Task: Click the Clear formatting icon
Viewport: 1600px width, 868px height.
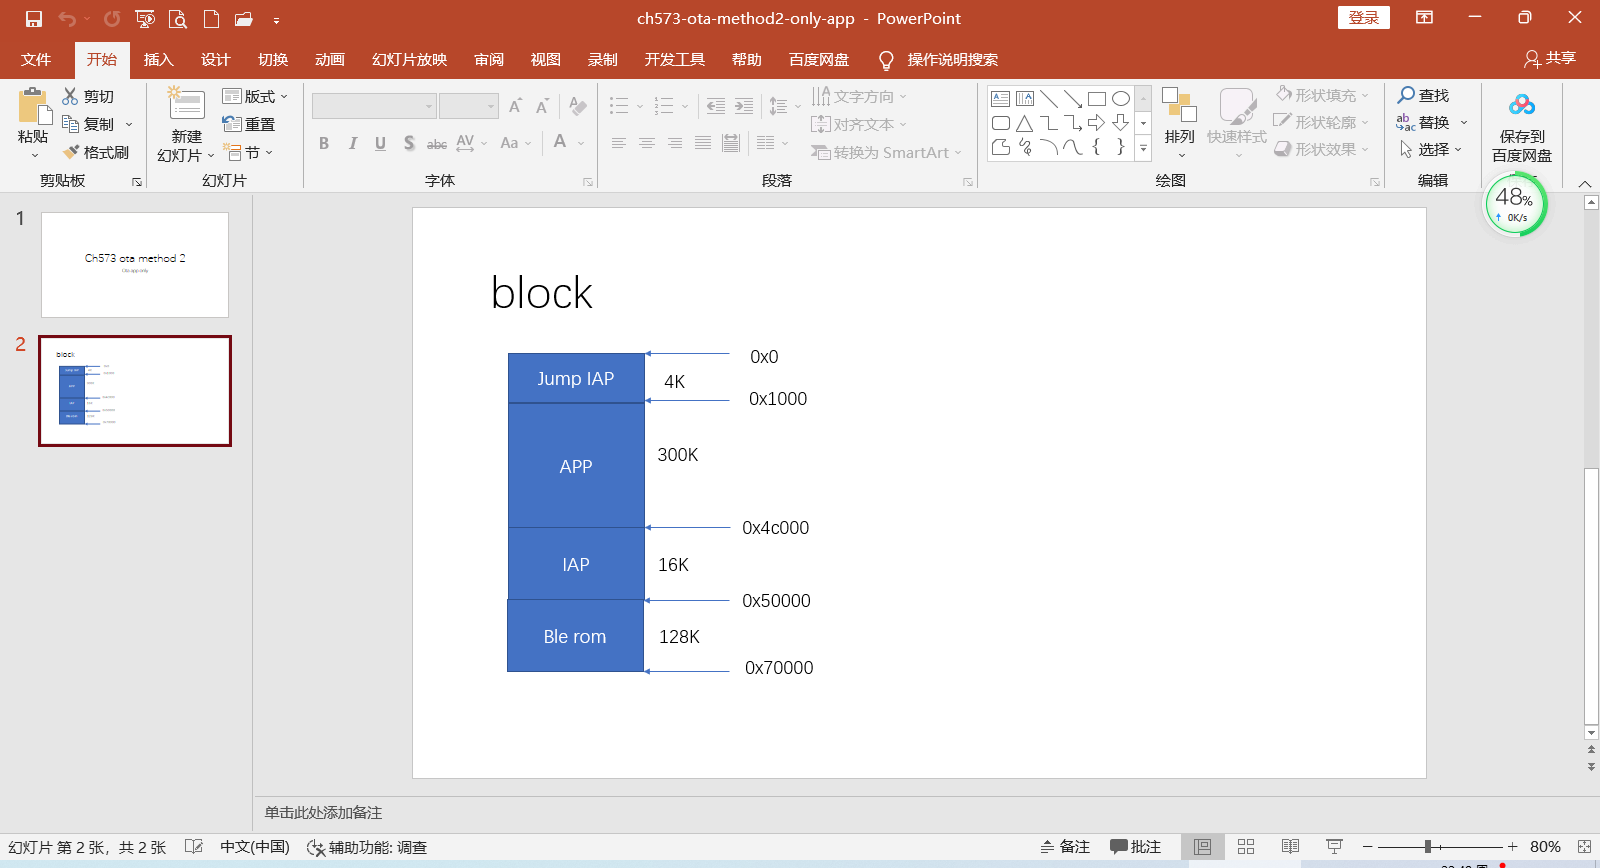Action: coord(577,106)
